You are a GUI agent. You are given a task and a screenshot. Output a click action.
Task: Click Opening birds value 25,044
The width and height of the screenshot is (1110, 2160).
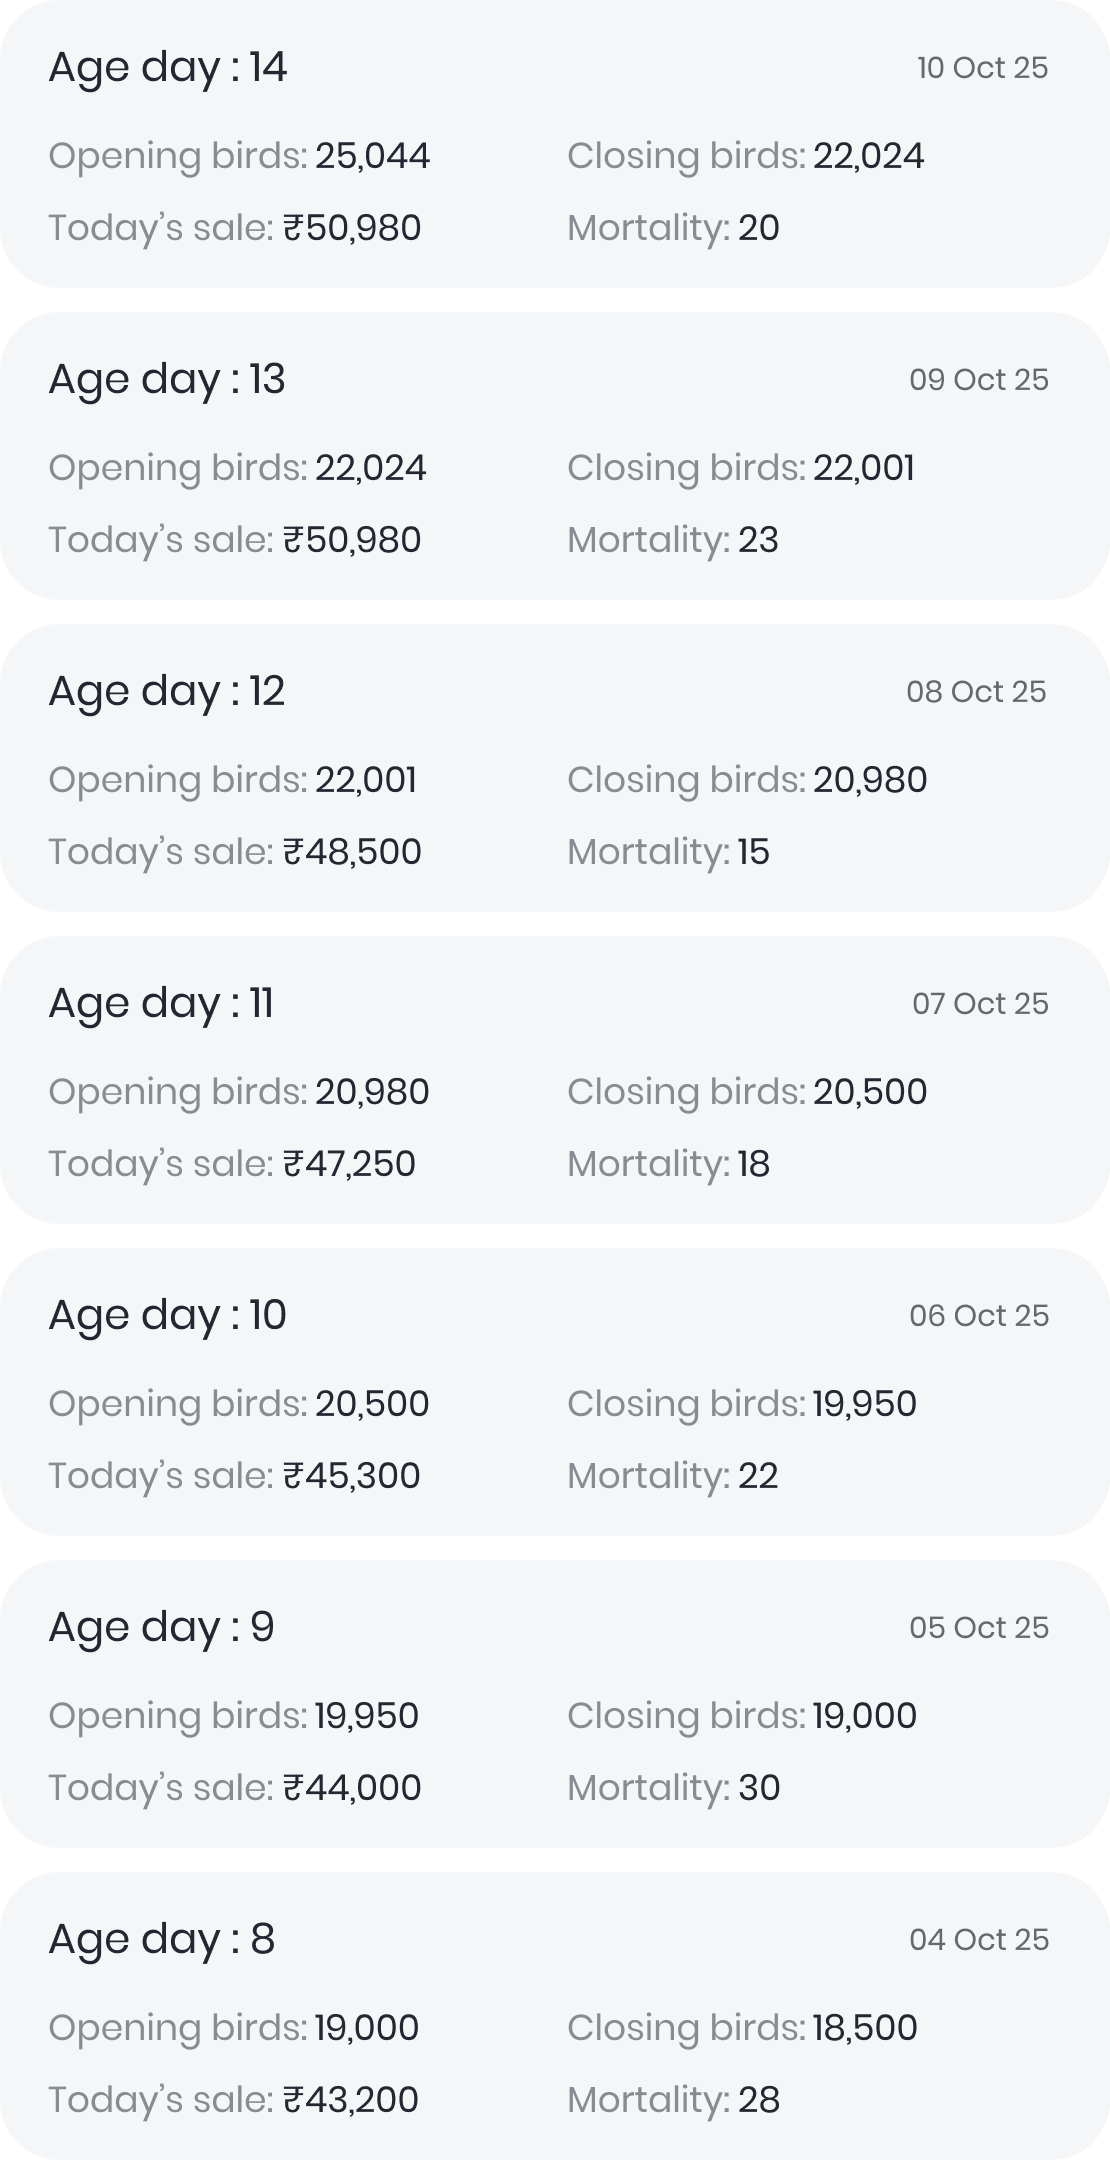click(372, 156)
